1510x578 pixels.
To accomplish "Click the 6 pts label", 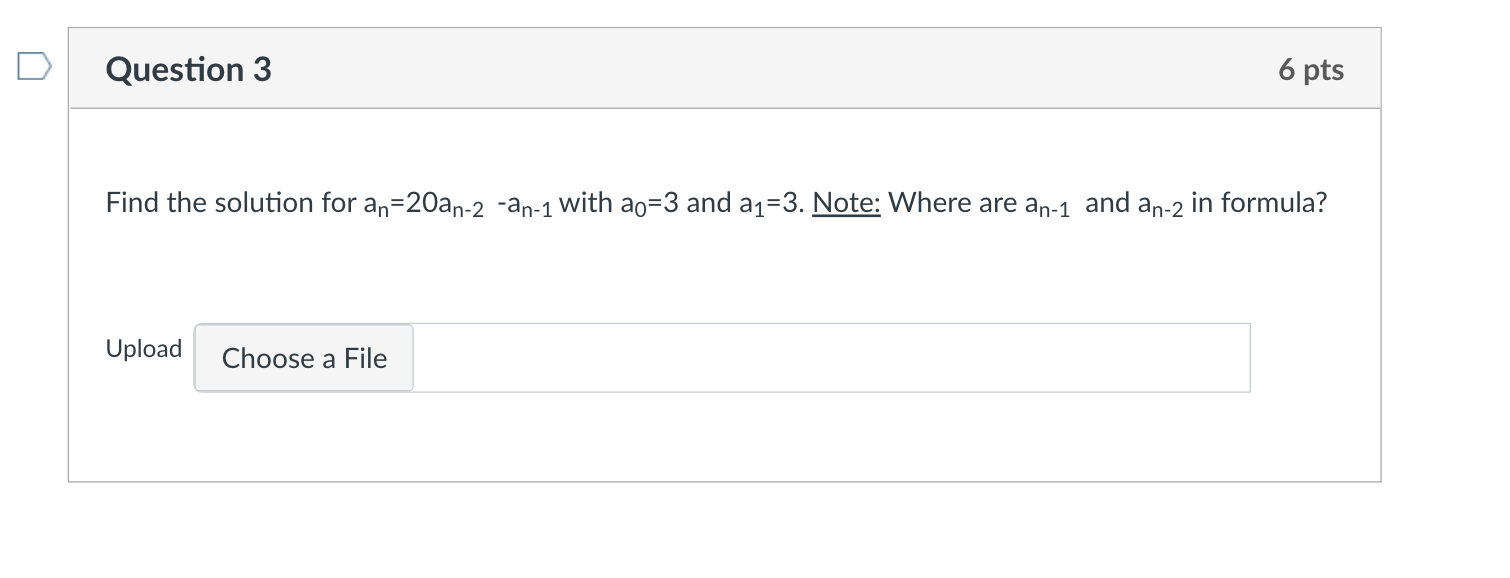I will coord(1311,69).
